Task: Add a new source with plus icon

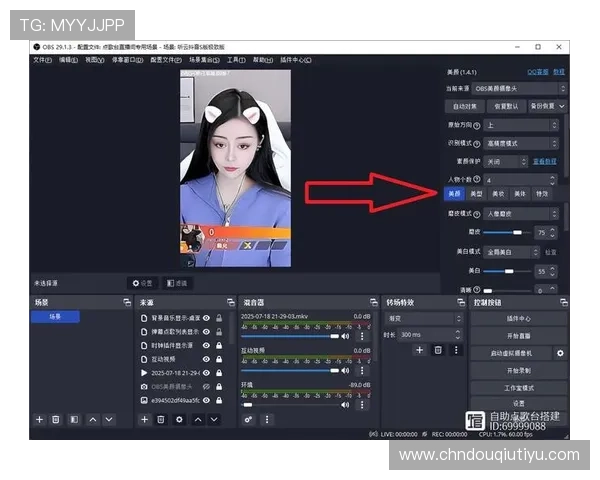Action: (144, 420)
